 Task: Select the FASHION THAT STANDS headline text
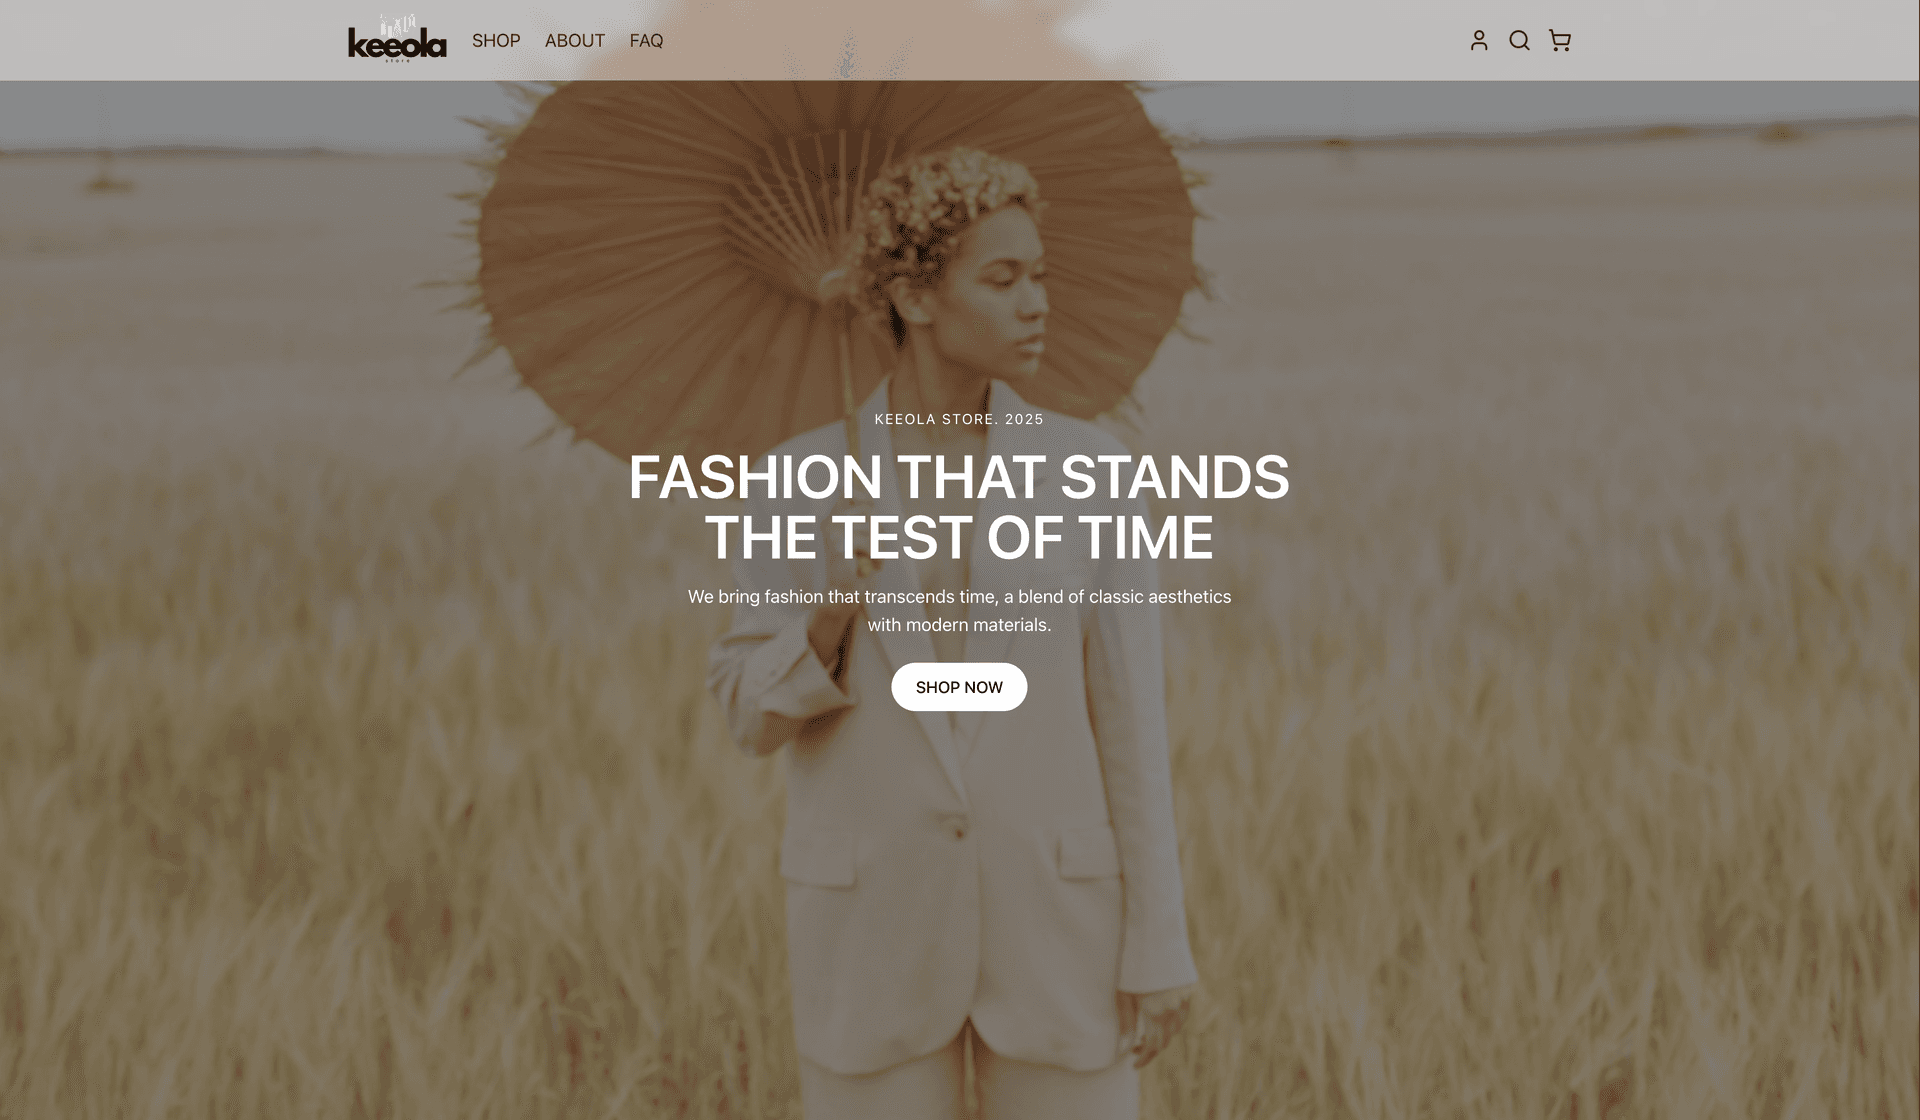[959, 477]
